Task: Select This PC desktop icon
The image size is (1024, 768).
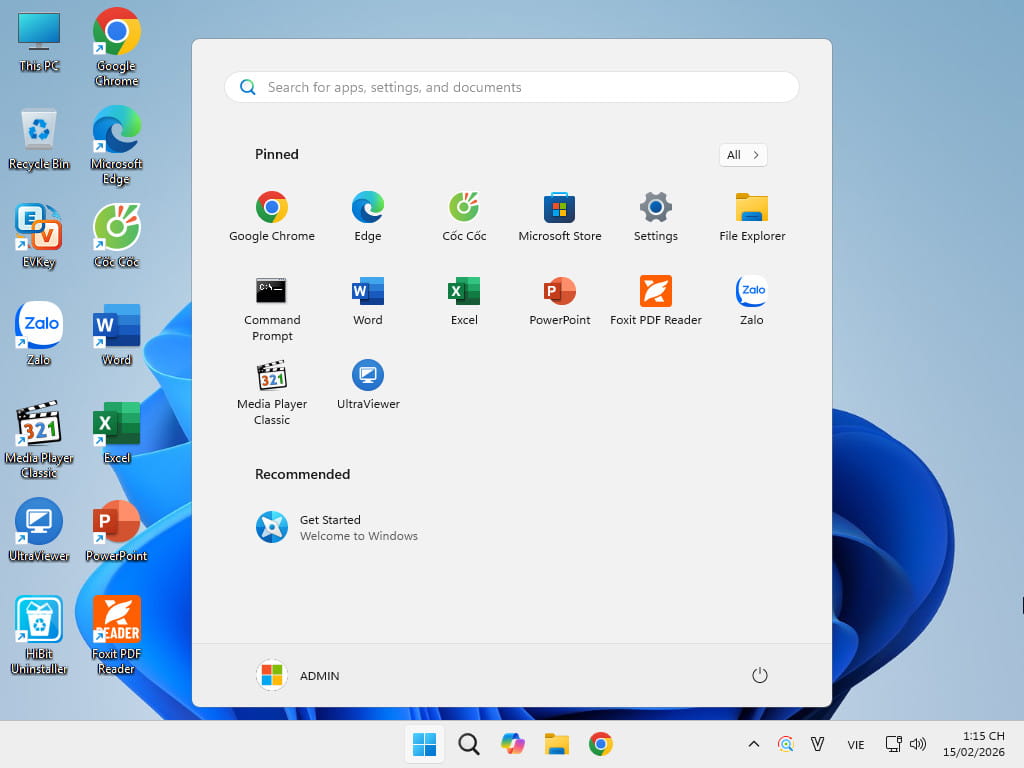Action: click(39, 42)
